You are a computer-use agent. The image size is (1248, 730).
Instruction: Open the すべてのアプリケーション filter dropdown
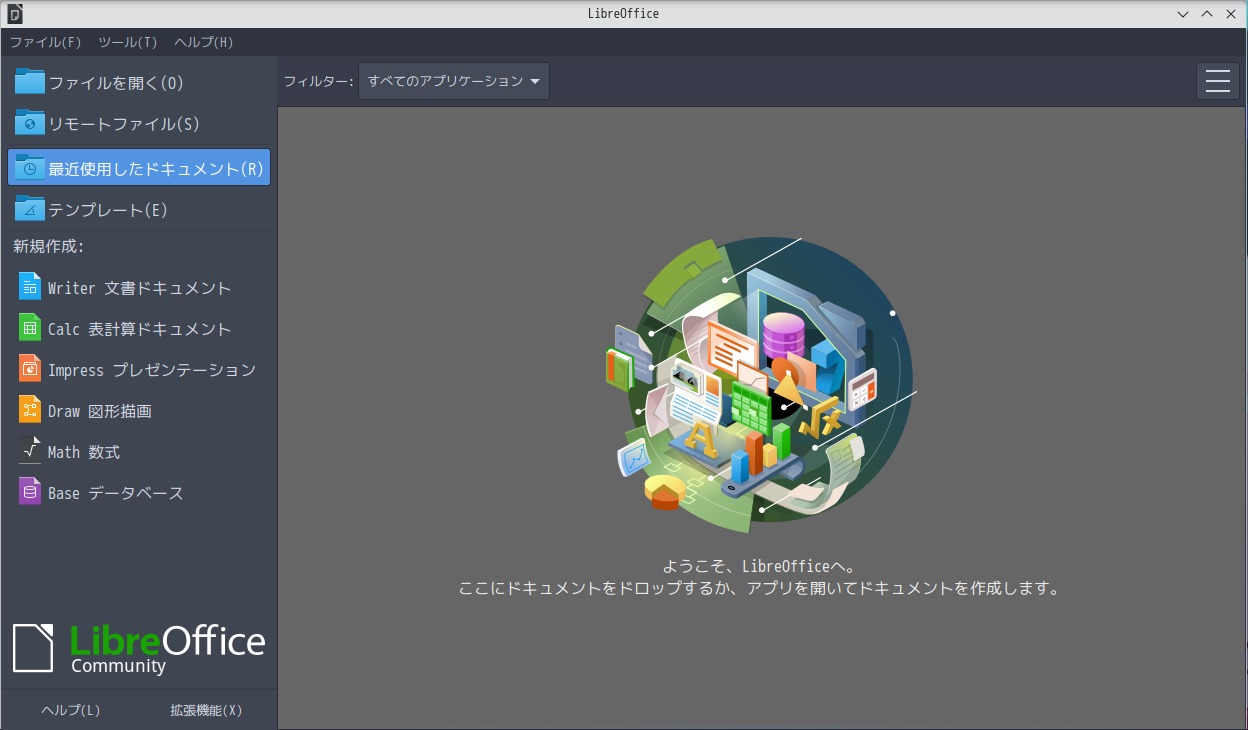point(453,81)
